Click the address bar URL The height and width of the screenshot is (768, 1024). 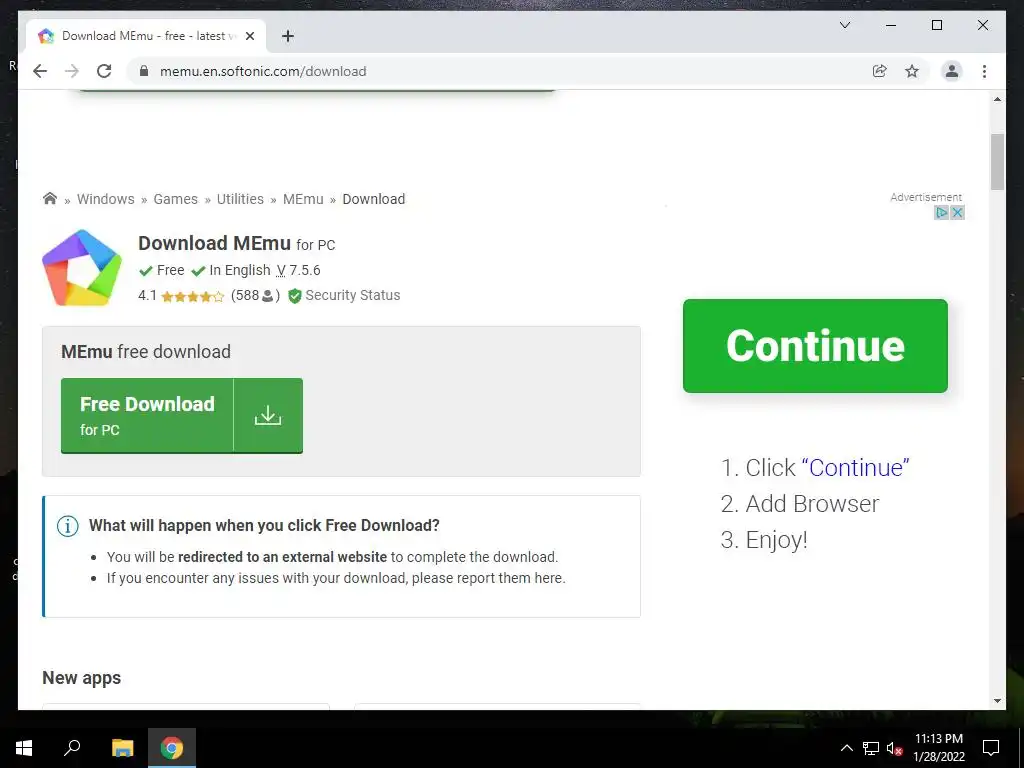click(263, 71)
